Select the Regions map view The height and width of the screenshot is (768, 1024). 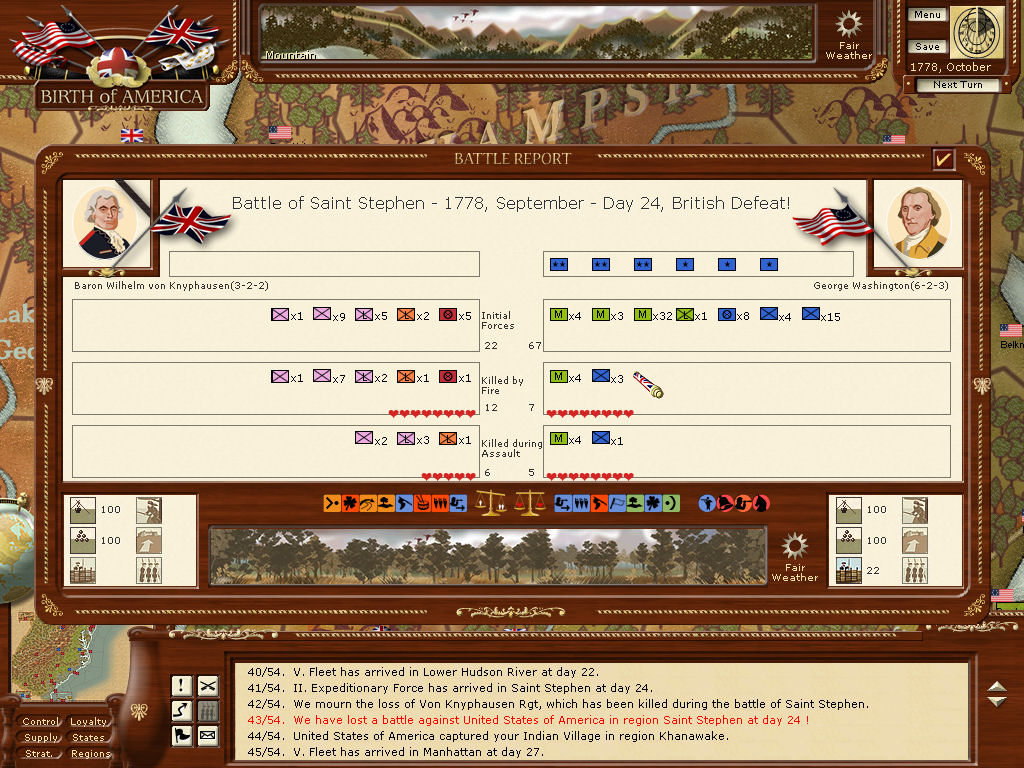coord(90,754)
